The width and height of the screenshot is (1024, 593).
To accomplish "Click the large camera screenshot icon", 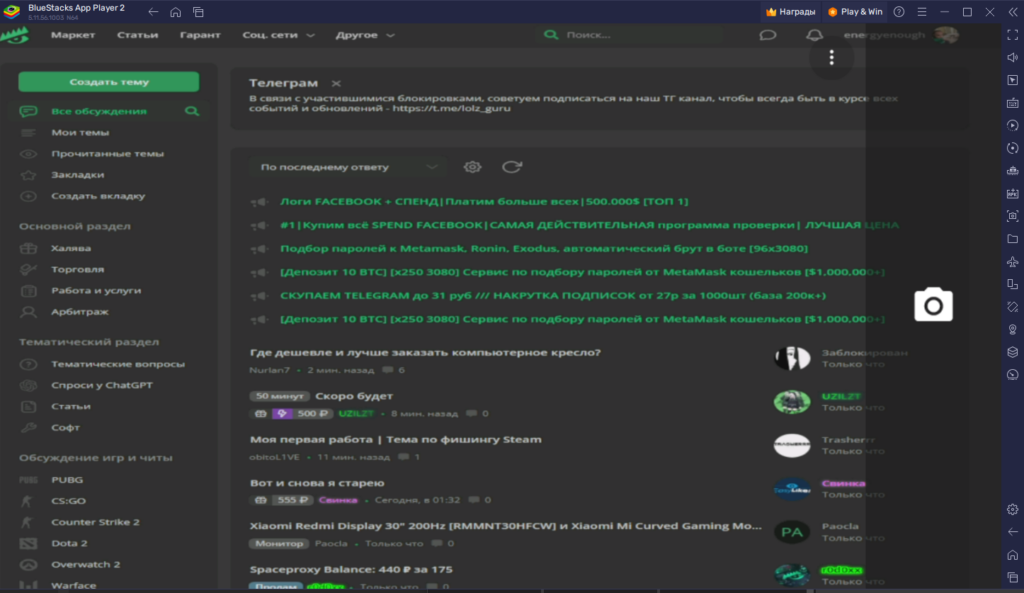I will point(933,305).
